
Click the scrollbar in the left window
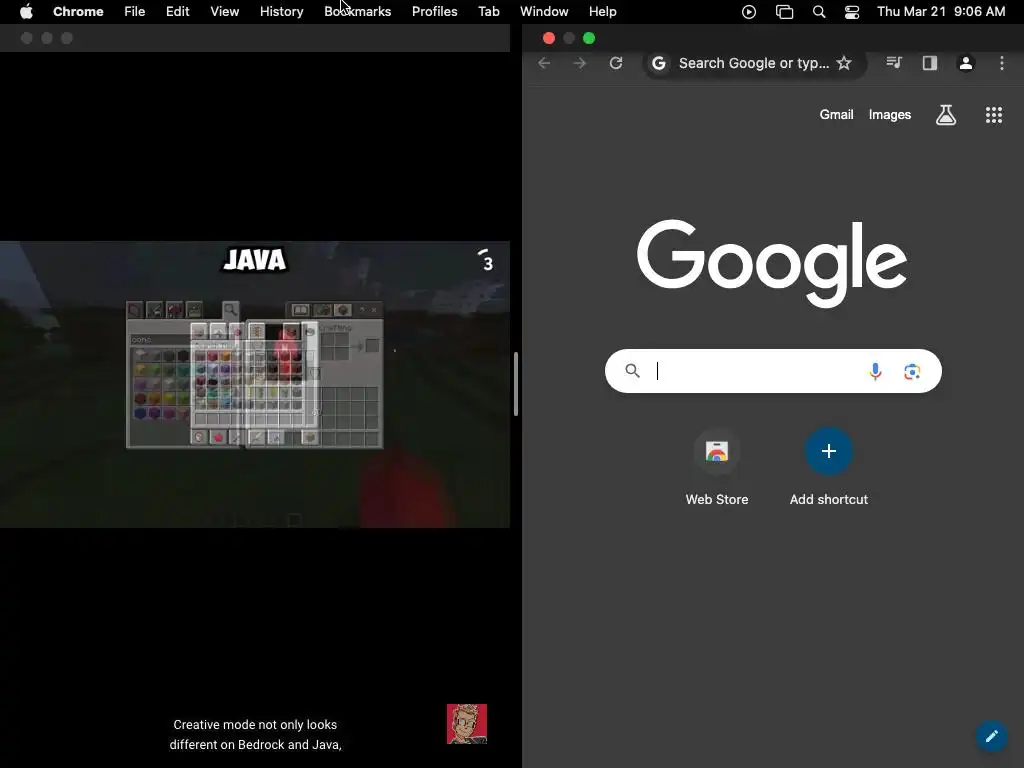[x=516, y=384]
